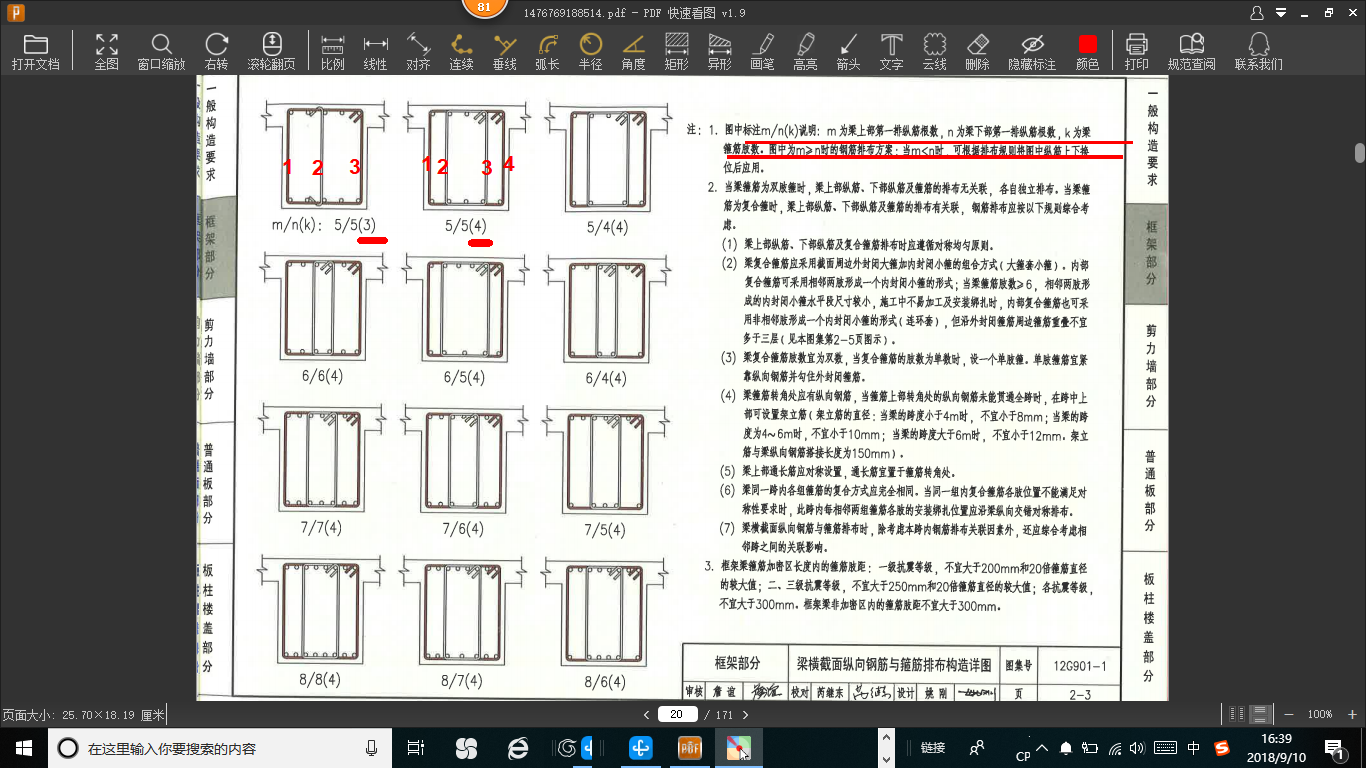This screenshot has height=768, width=1366.
Task: Select the perpendicular 垂线 tool
Action: (504, 51)
